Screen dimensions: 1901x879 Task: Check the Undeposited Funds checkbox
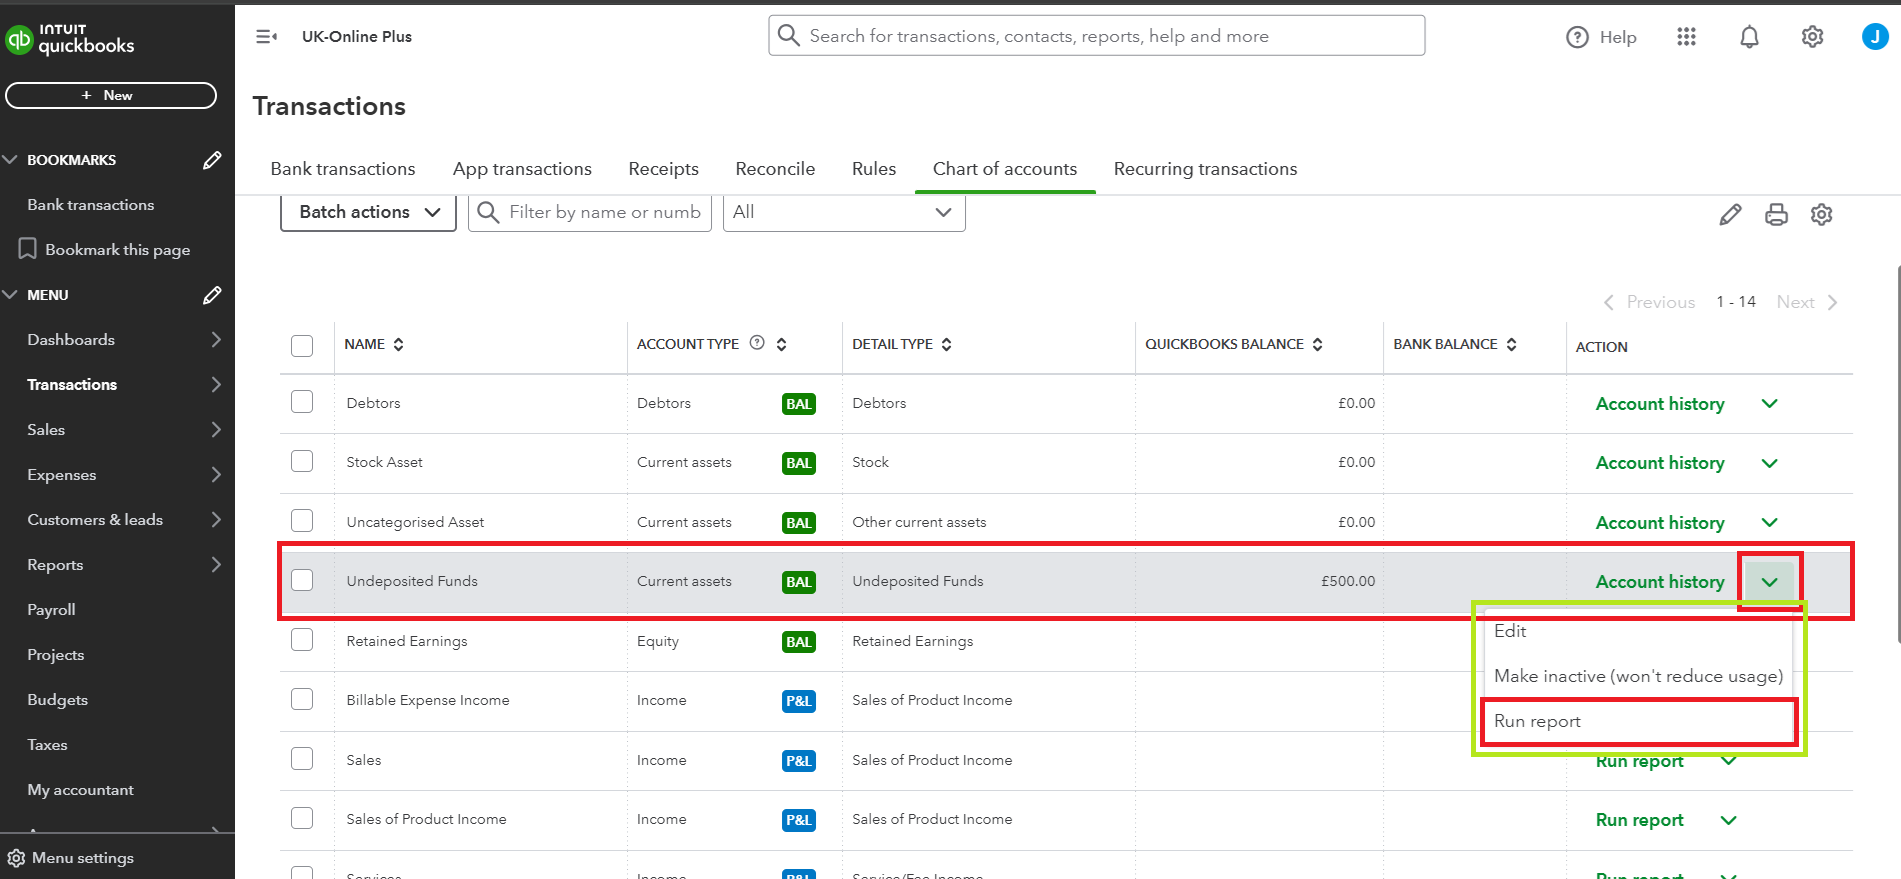(x=302, y=580)
